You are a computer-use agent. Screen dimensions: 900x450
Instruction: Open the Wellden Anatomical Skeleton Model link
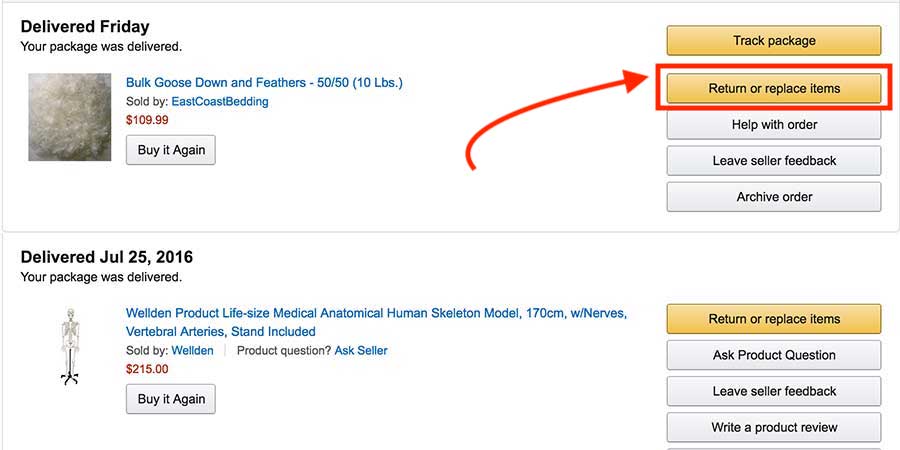(376, 322)
